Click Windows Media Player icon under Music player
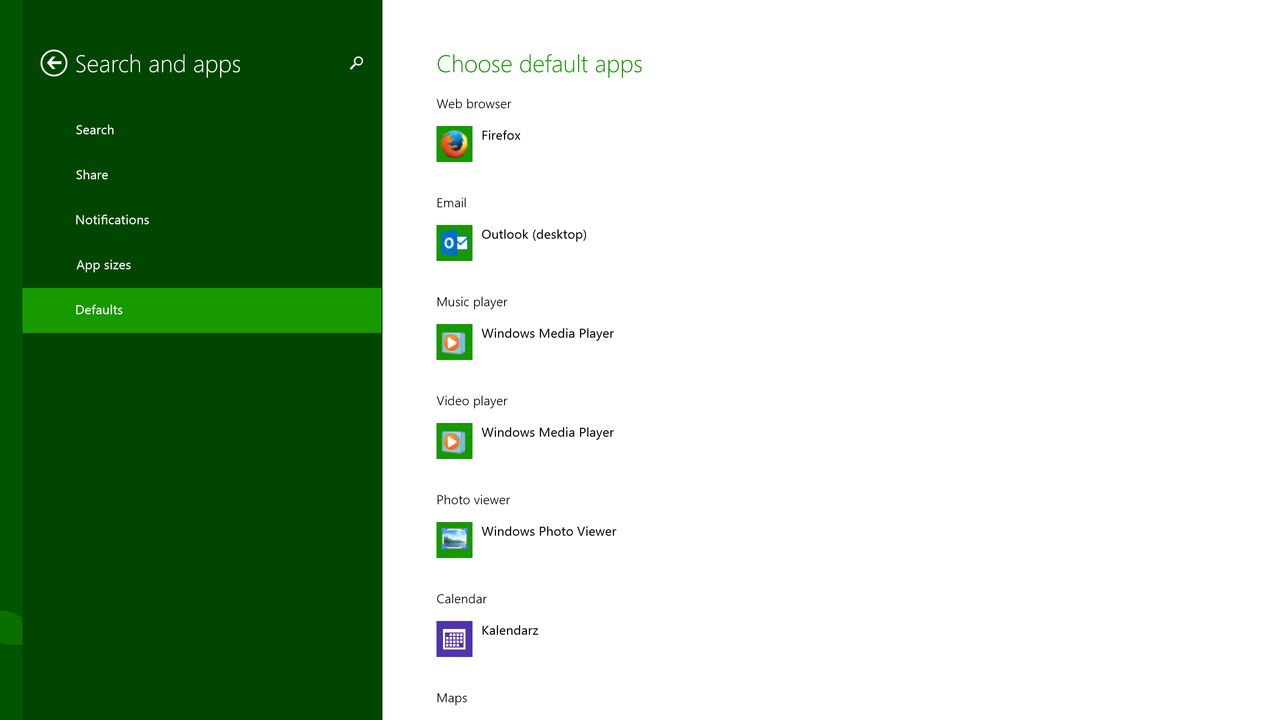The height and width of the screenshot is (720, 1280). [x=454, y=342]
